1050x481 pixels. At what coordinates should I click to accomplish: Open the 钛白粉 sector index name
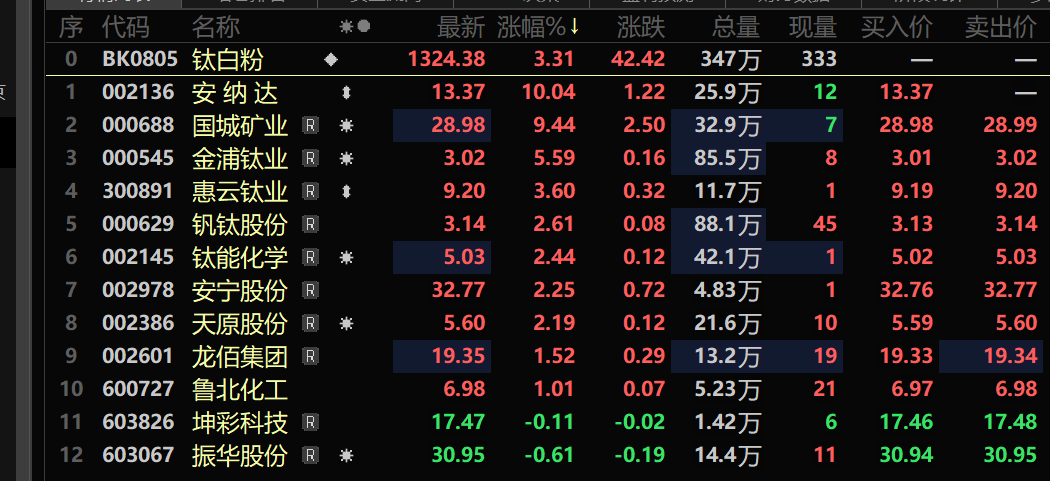tap(228, 60)
